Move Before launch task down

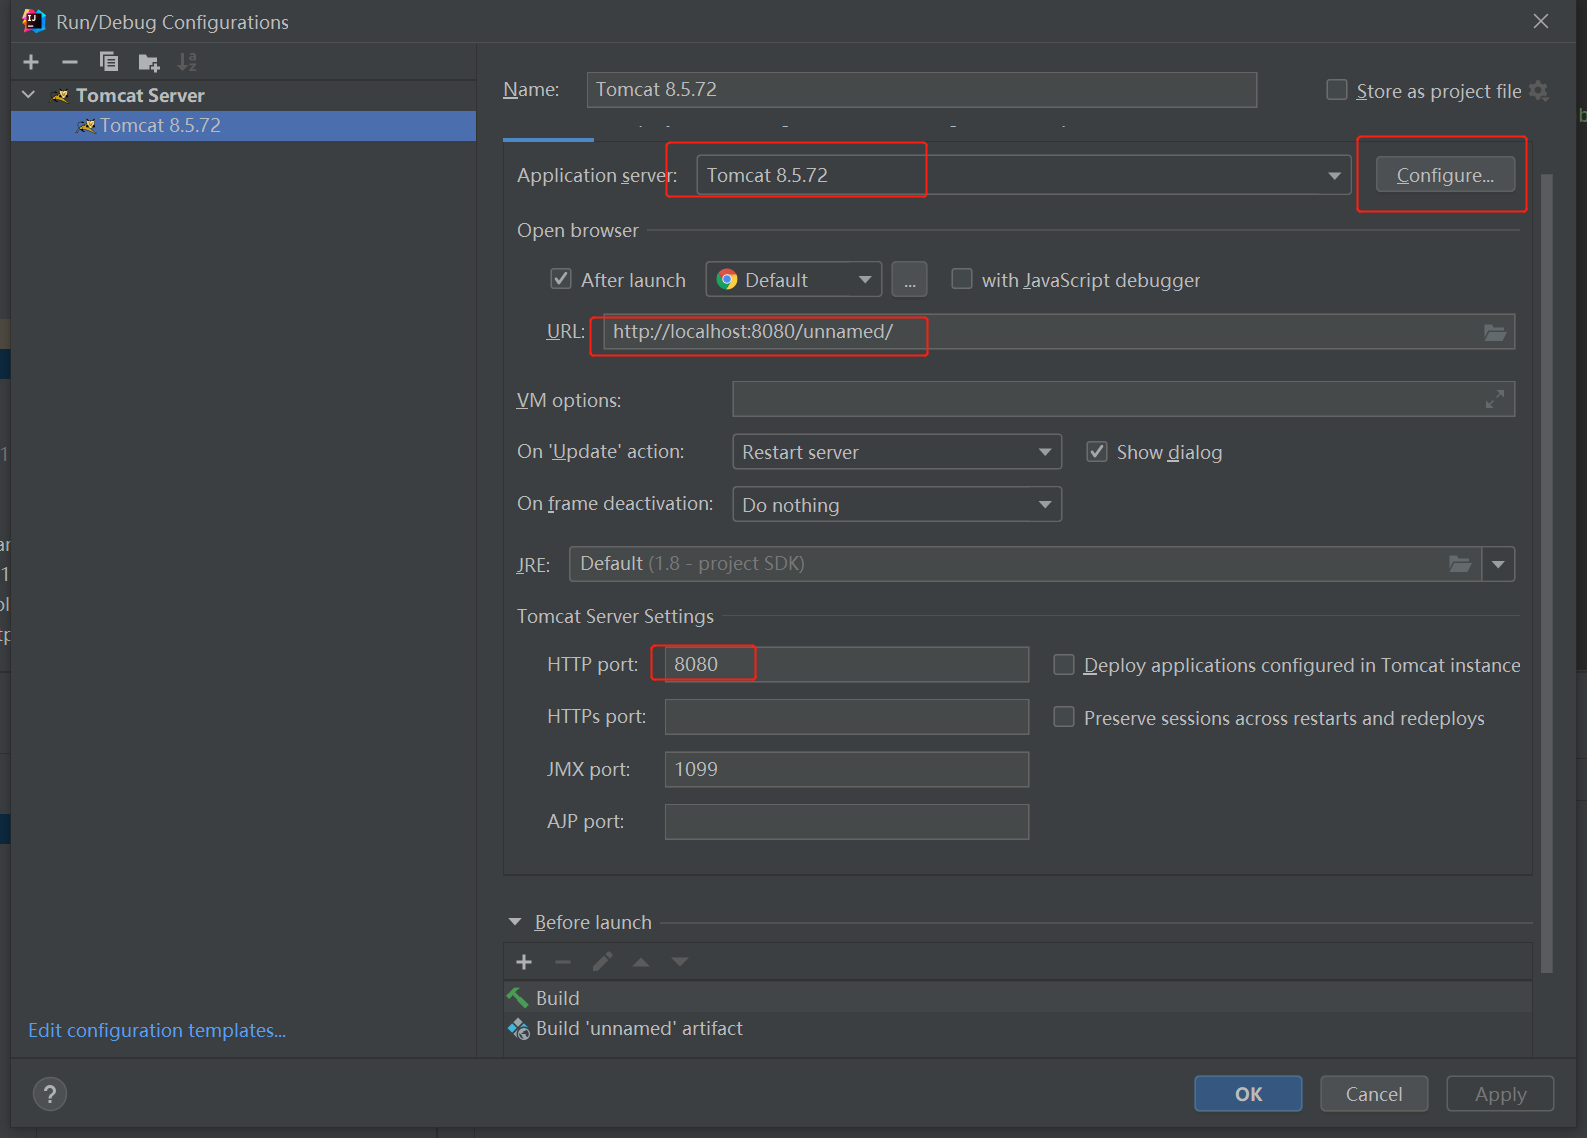(x=680, y=962)
